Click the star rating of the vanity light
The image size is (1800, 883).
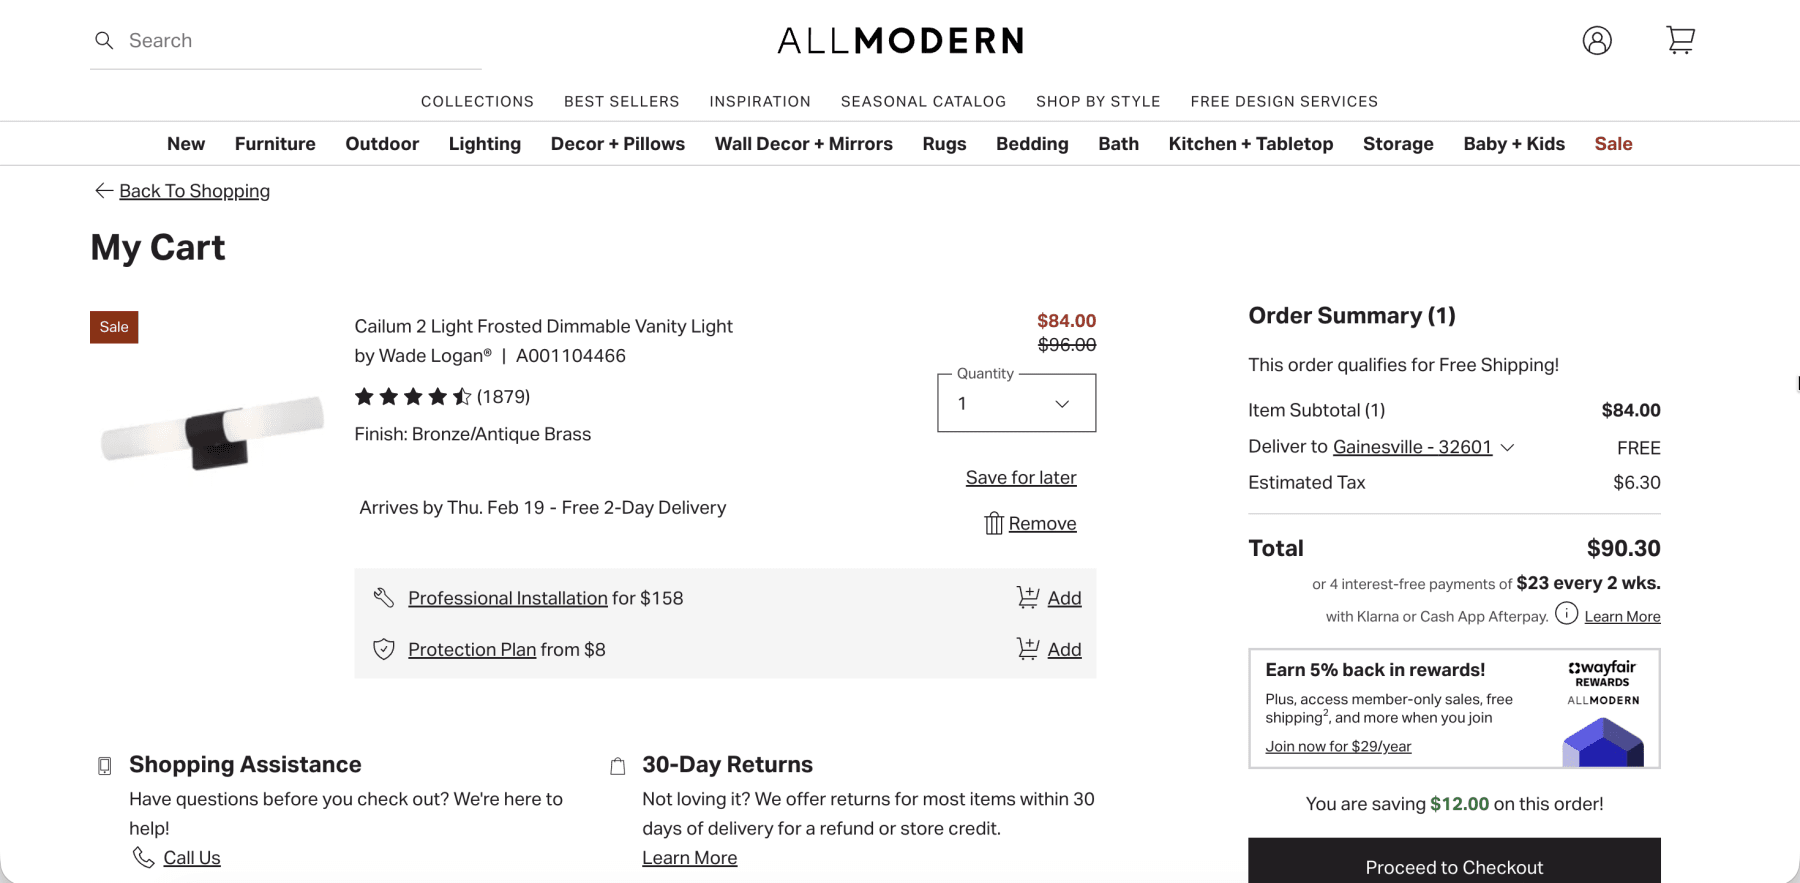[x=413, y=396]
